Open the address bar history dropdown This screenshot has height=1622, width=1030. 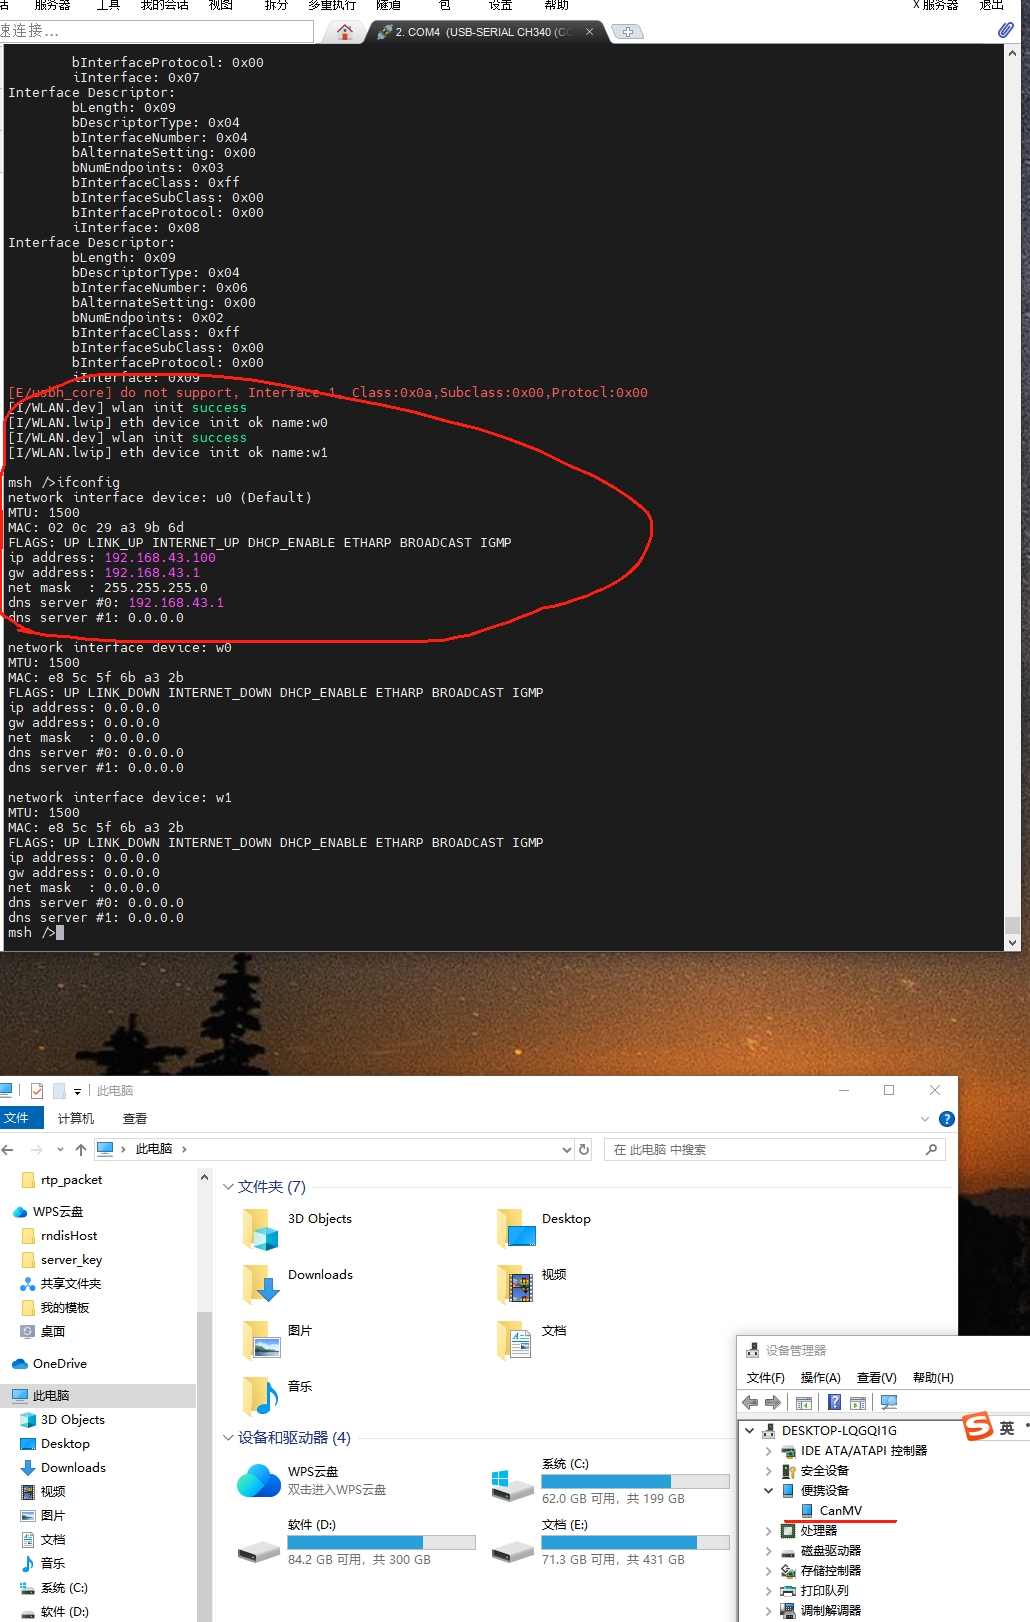click(566, 1150)
